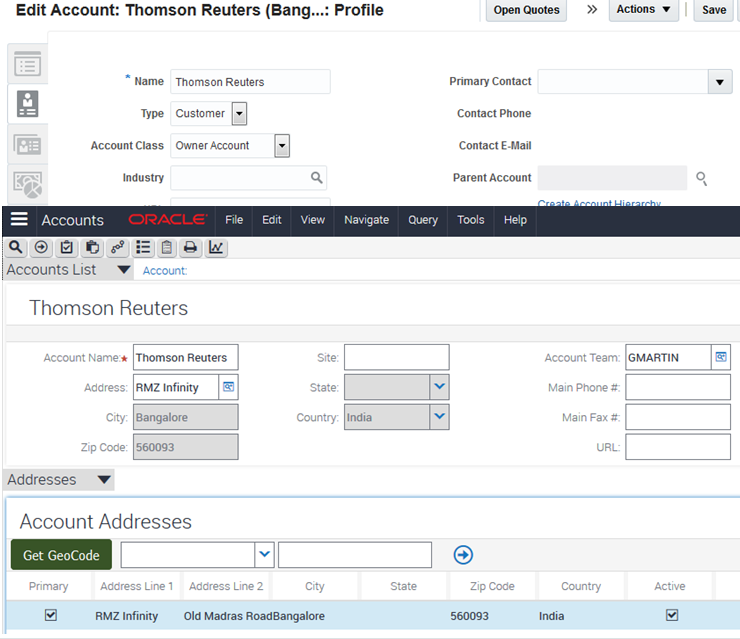The width and height of the screenshot is (740, 639).
Task: Click the Site input field
Action: tap(396, 357)
